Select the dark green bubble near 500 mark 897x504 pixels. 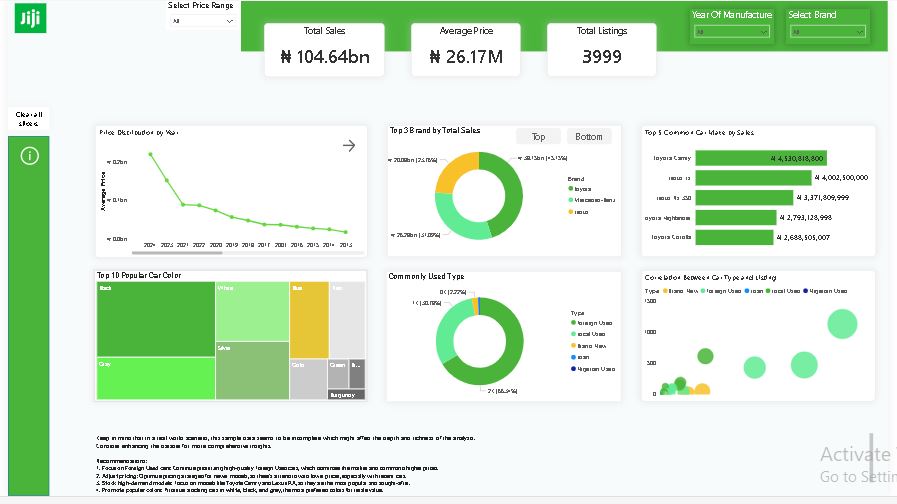coord(705,356)
